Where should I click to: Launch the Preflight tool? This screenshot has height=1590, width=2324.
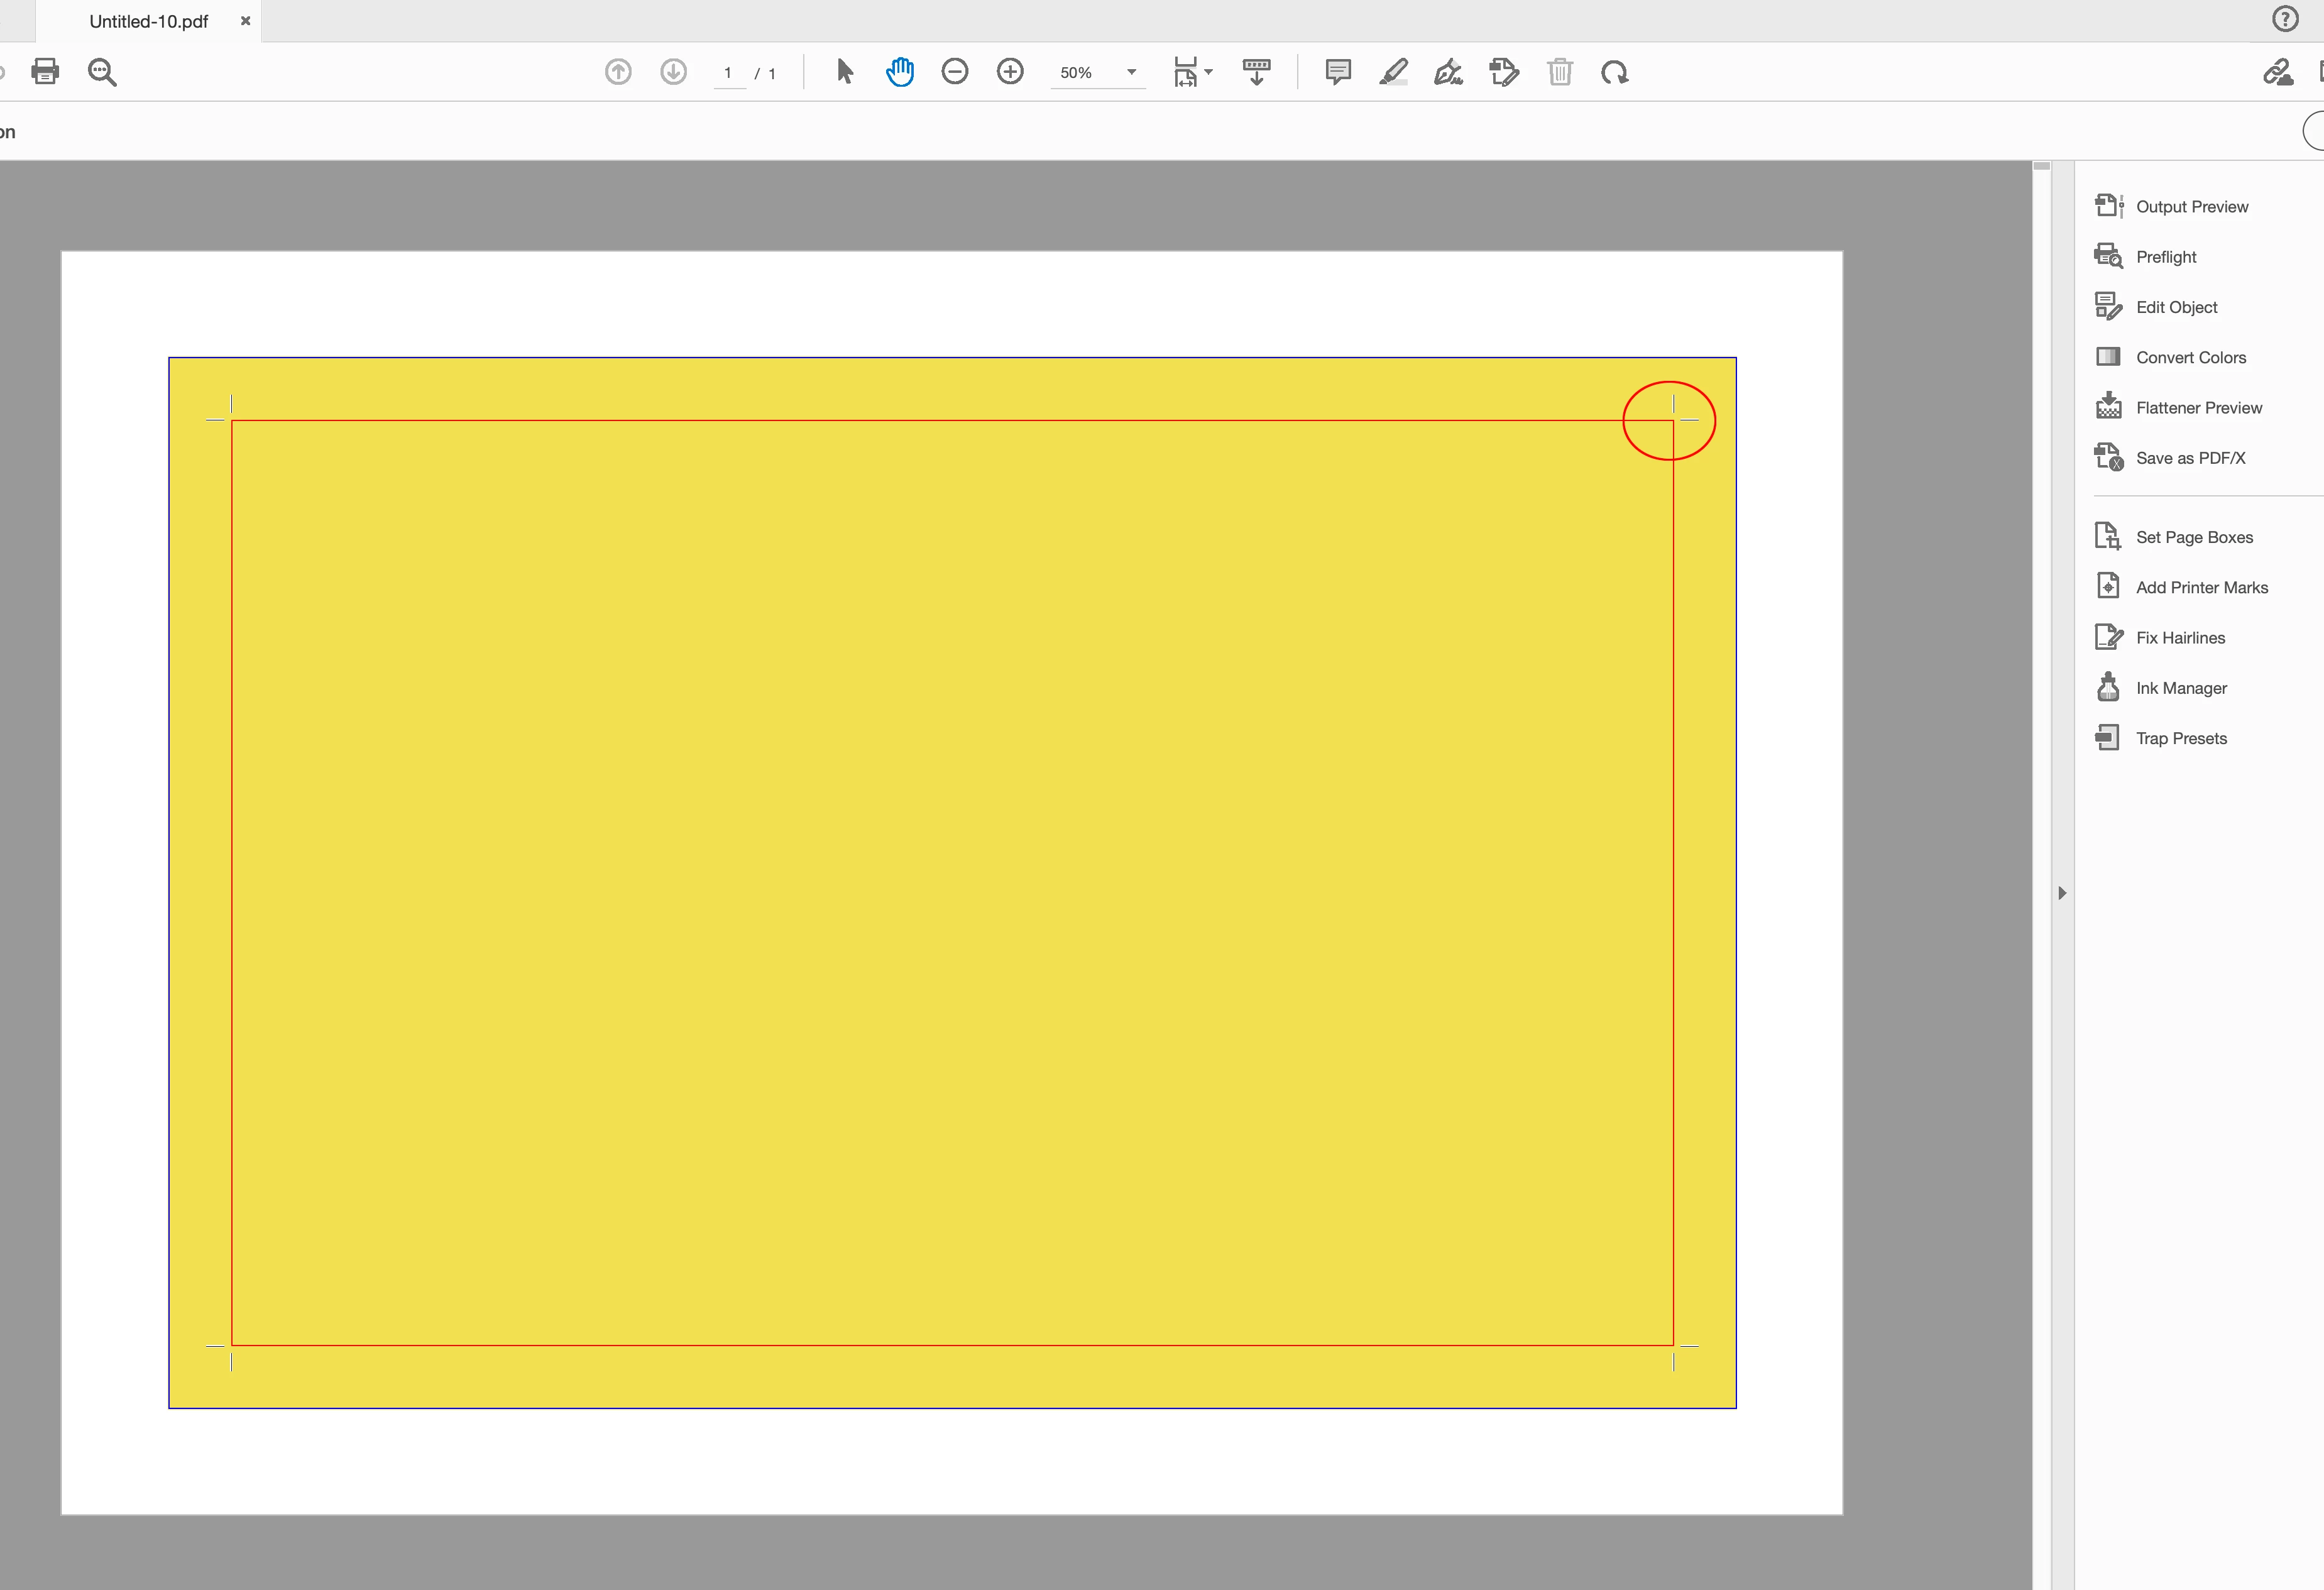point(2165,257)
